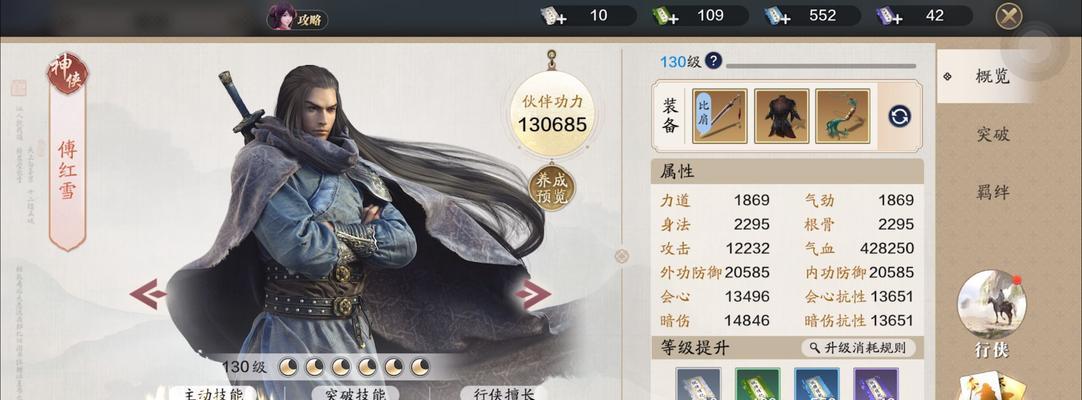Swap equipment with the circular refresh icon
This screenshot has width=1082, height=400.
tap(900, 116)
